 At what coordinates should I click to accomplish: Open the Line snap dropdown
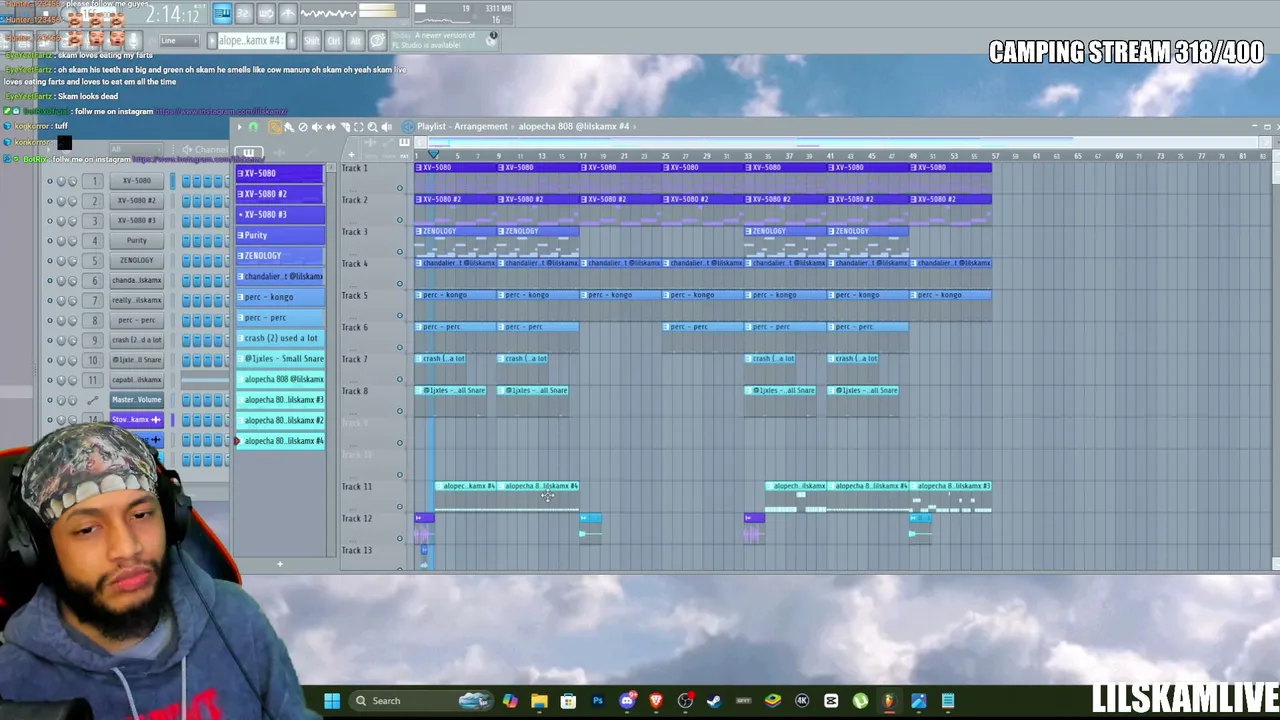click(x=180, y=41)
